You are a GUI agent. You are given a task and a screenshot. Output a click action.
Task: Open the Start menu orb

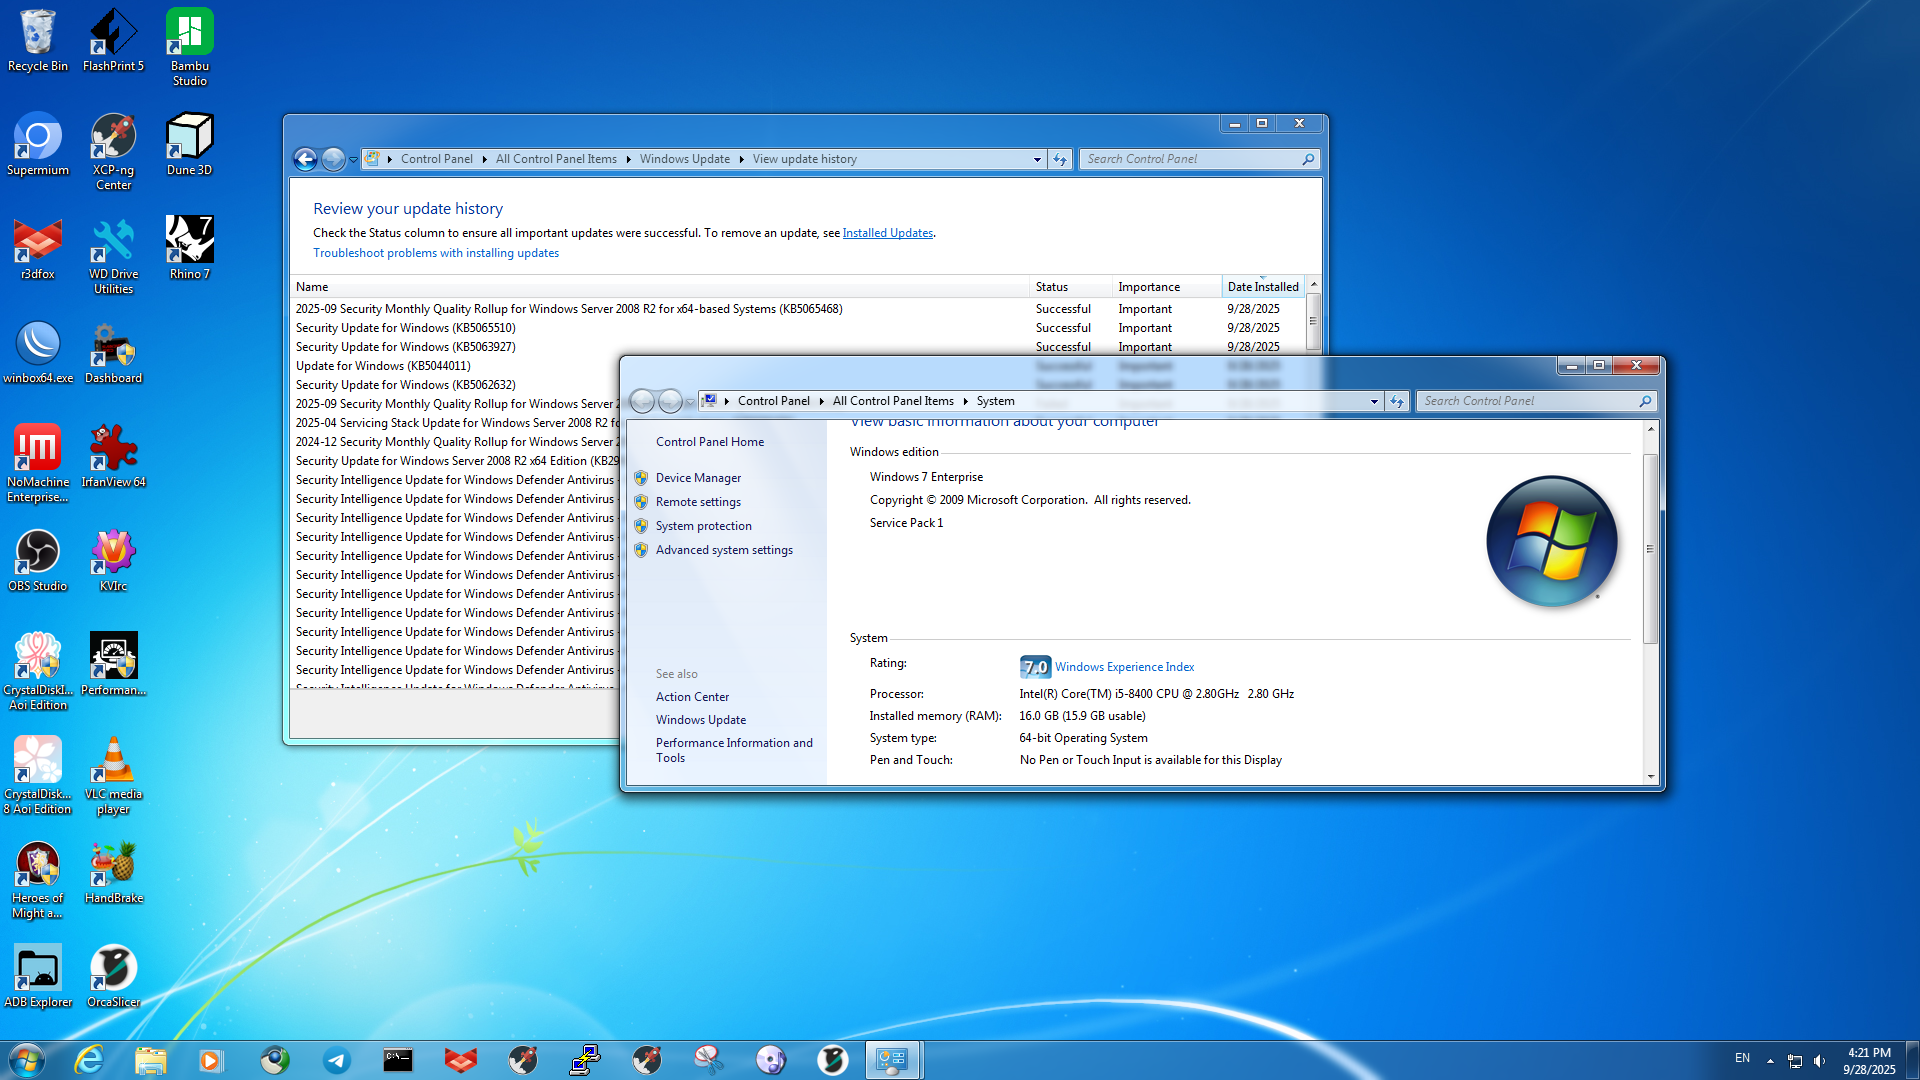click(x=27, y=1060)
